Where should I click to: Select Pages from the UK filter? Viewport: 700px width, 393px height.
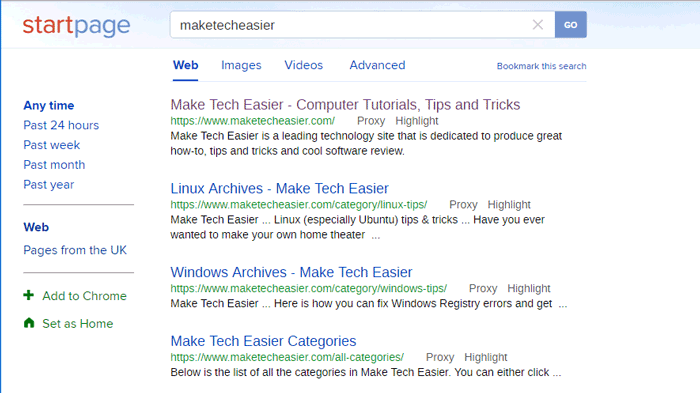pyautogui.click(x=75, y=250)
